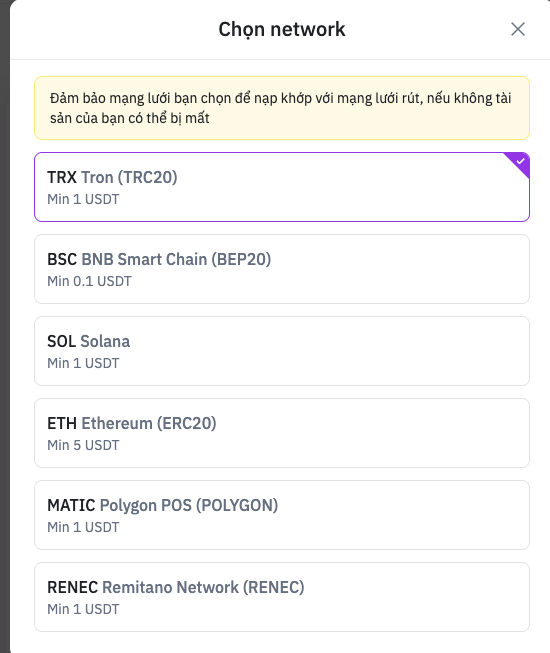The height and width of the screenshot is (653, 550).
Task: Click Min 1 USDT under Tron
Action: (x=83, y=199)
